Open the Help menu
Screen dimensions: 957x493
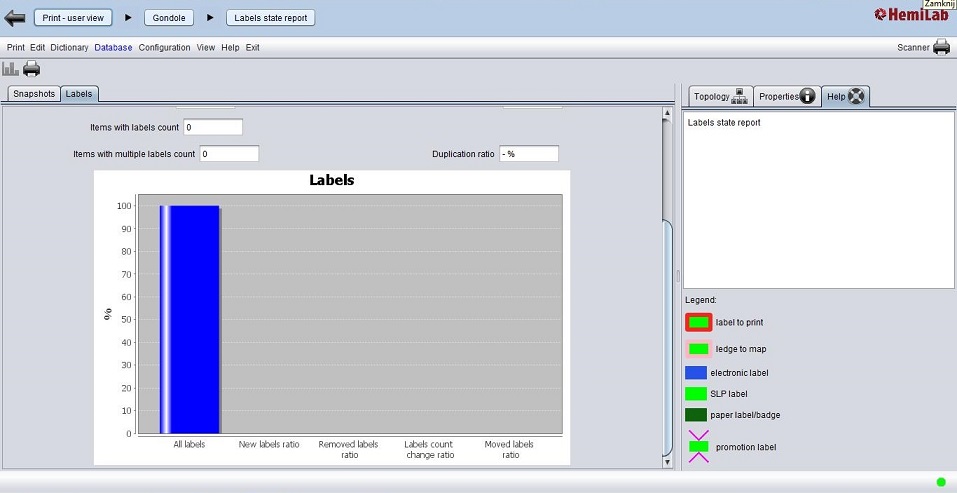point(230,47)
